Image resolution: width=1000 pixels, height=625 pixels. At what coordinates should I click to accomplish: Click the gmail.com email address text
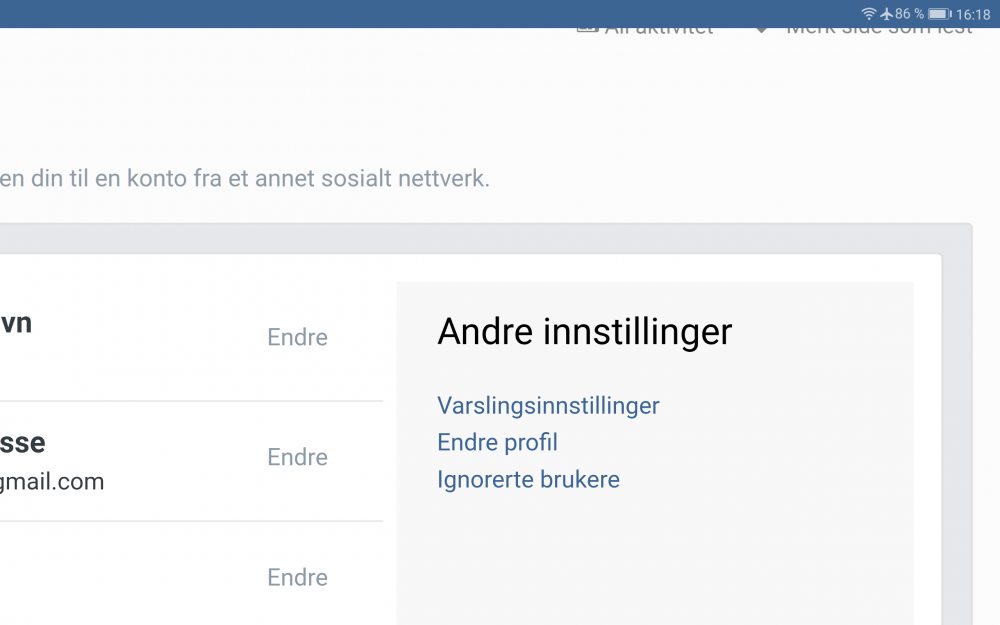[x=52, y=481]
